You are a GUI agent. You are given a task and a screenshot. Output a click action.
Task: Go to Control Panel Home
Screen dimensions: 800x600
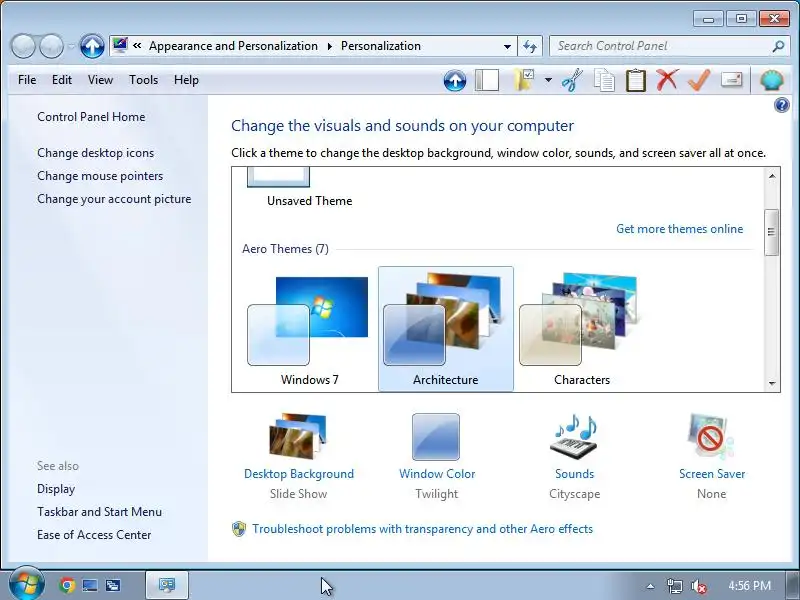pyautogui.click(x=91, y=117)
